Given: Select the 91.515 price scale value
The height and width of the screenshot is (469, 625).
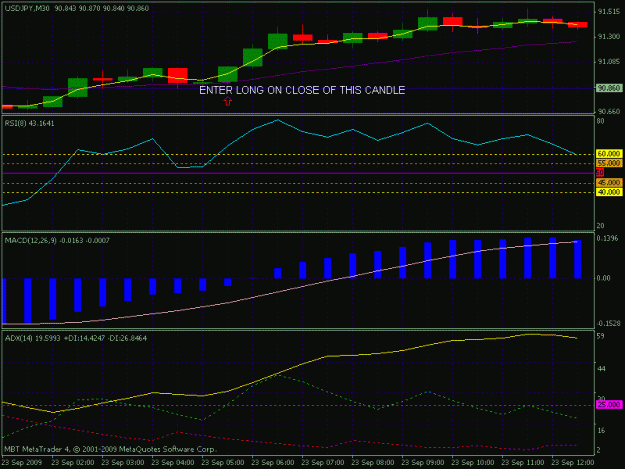Looking at the screenshot, I should [x=608, y=12].
